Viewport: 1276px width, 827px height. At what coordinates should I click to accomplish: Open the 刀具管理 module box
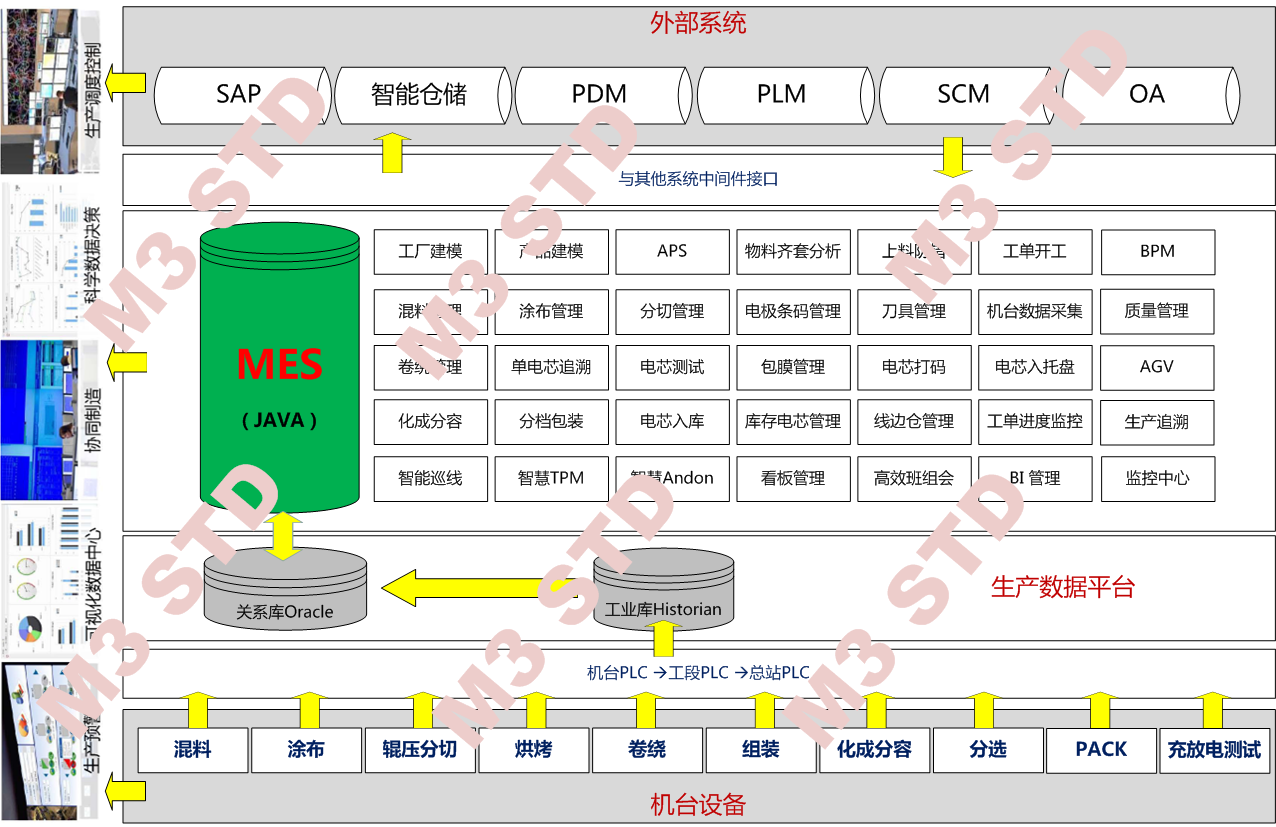(914, 311)
